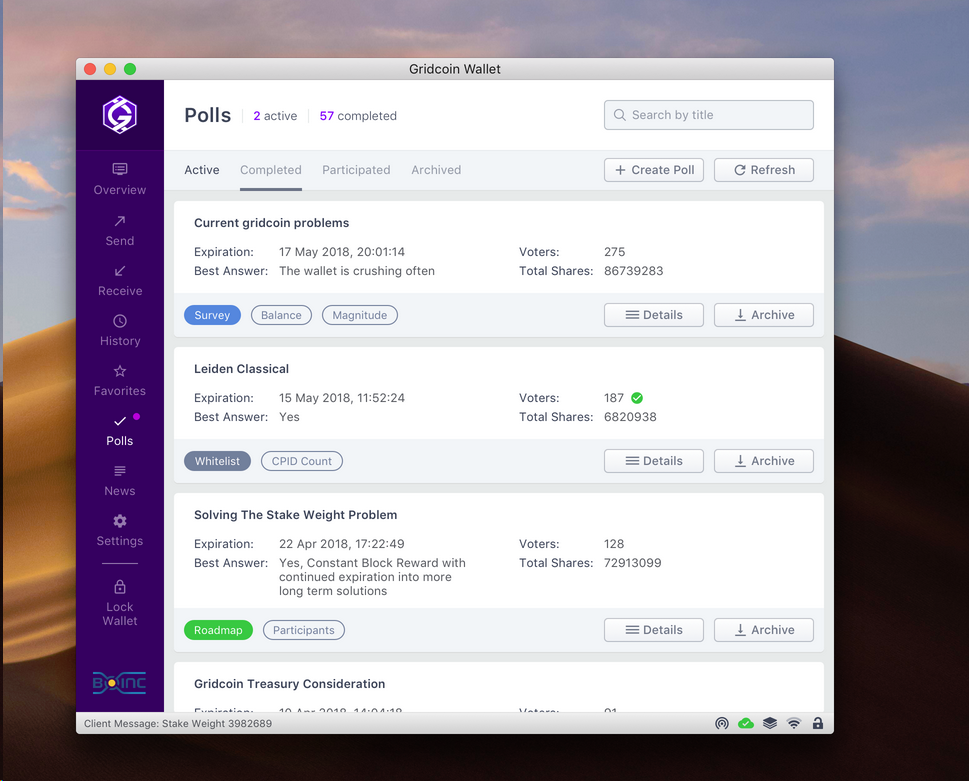View Details of Solving The Stake Weight Problem
The height and width of the screenshot is (781, 969).
click(x=654, y=630)
